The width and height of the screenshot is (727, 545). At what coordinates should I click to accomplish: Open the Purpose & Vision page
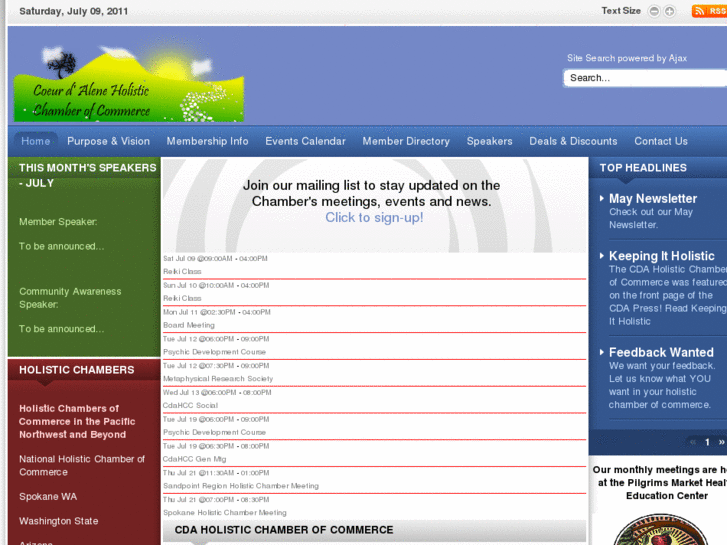click(x=108, y=141)
